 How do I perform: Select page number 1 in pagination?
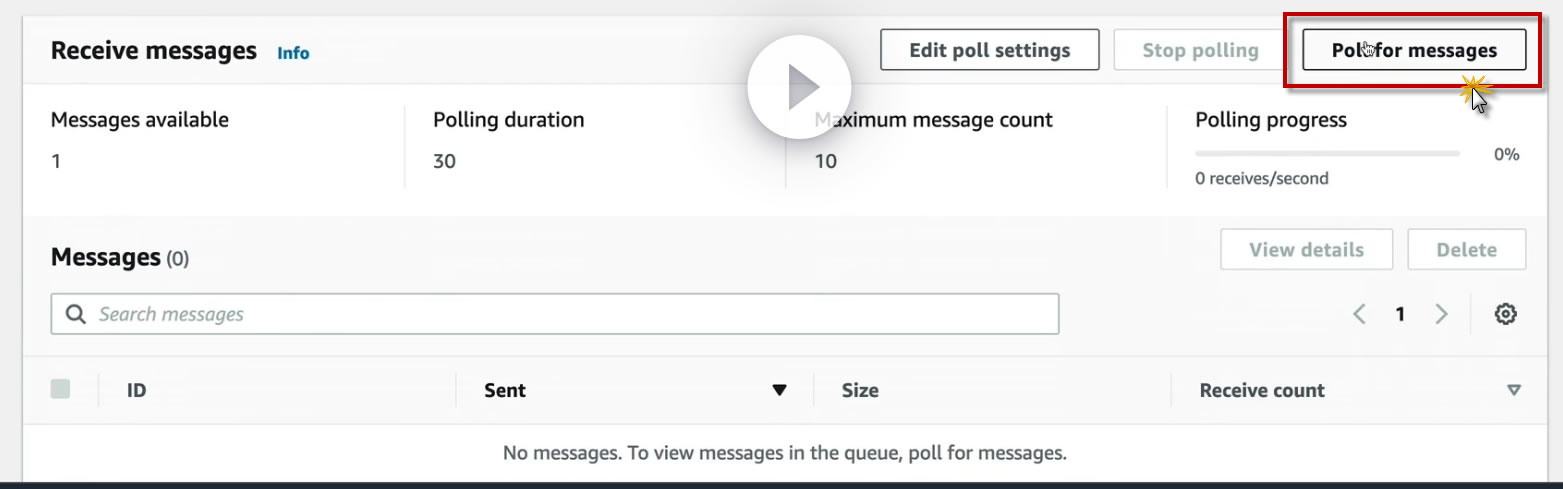click(1400, 314)
